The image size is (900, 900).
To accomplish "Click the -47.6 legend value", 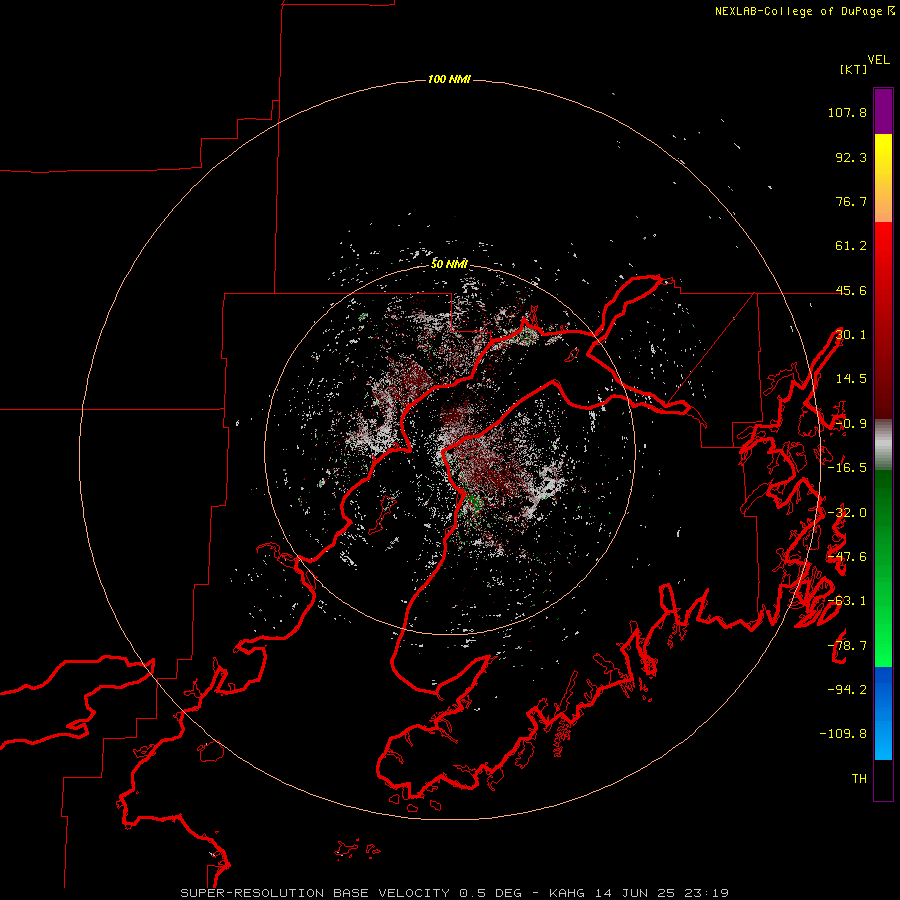I will (x=847, y=557).
